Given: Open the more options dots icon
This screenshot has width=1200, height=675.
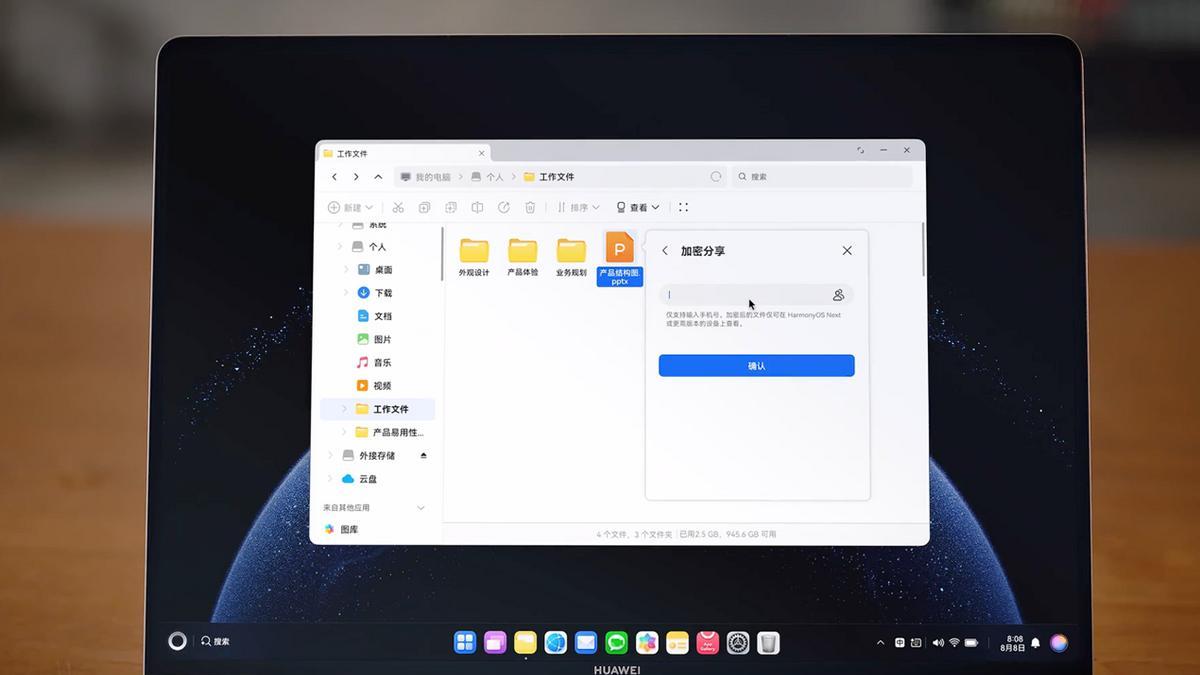Looking at the screenshot, I should [x=684, y=207].
